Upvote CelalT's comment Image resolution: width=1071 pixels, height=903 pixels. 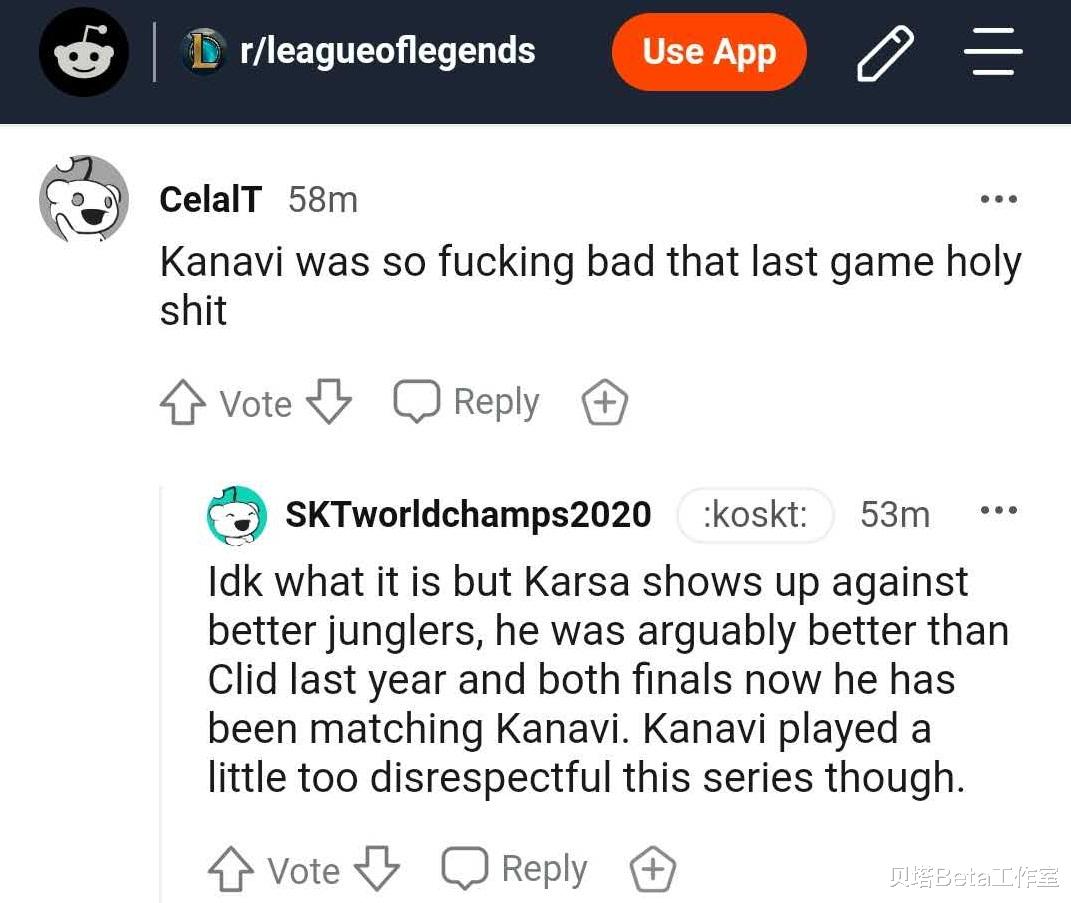[x=182, y=404]
